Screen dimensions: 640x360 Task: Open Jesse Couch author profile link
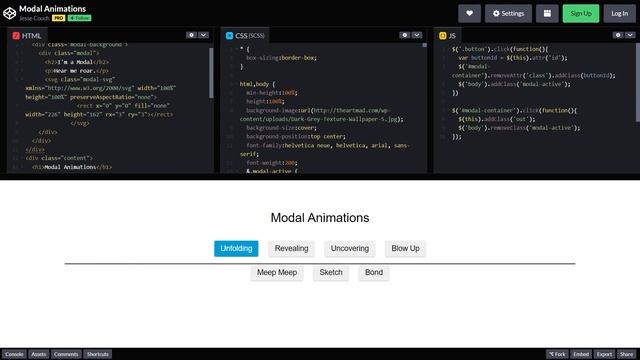coord(34,18)
